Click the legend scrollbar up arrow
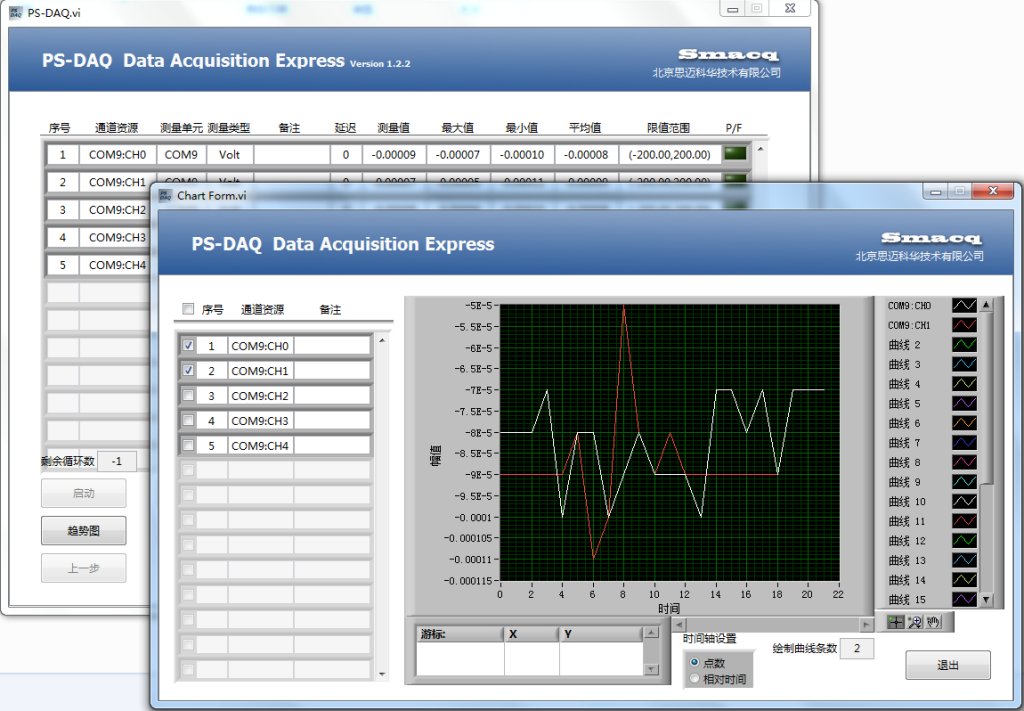 click(x=986, y=304)
